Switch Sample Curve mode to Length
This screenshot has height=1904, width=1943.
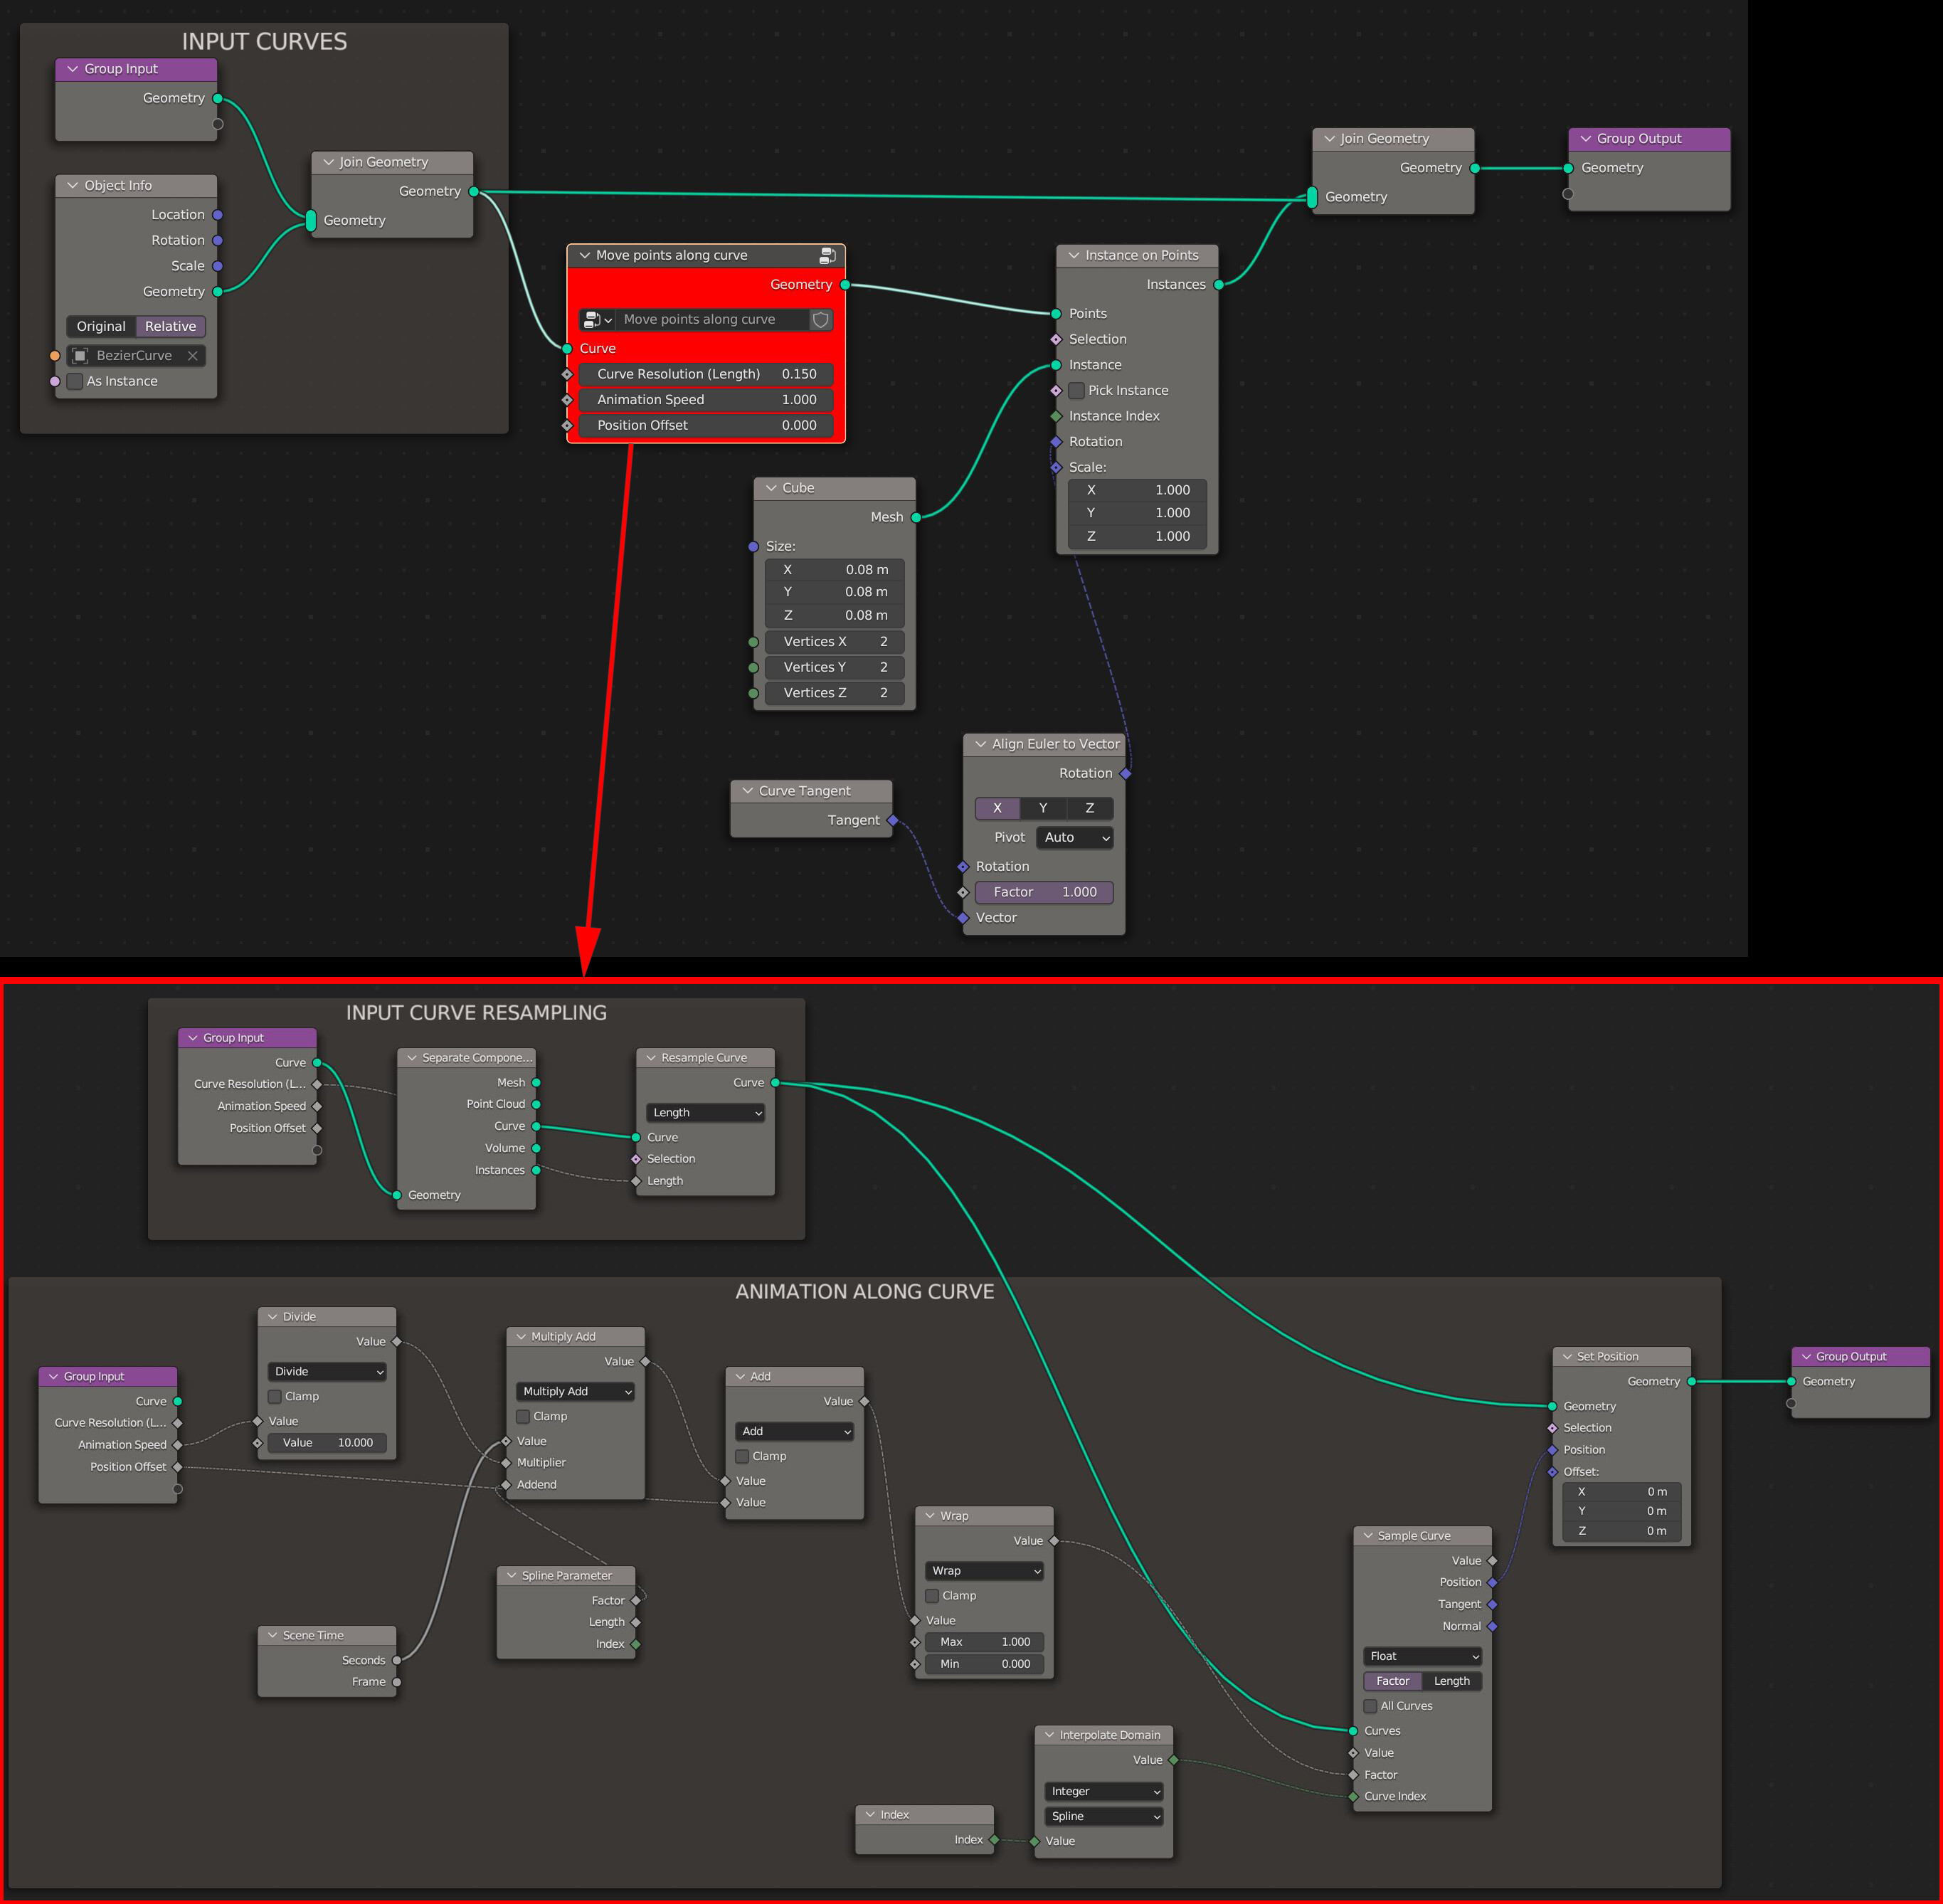pos(1451,1681)
